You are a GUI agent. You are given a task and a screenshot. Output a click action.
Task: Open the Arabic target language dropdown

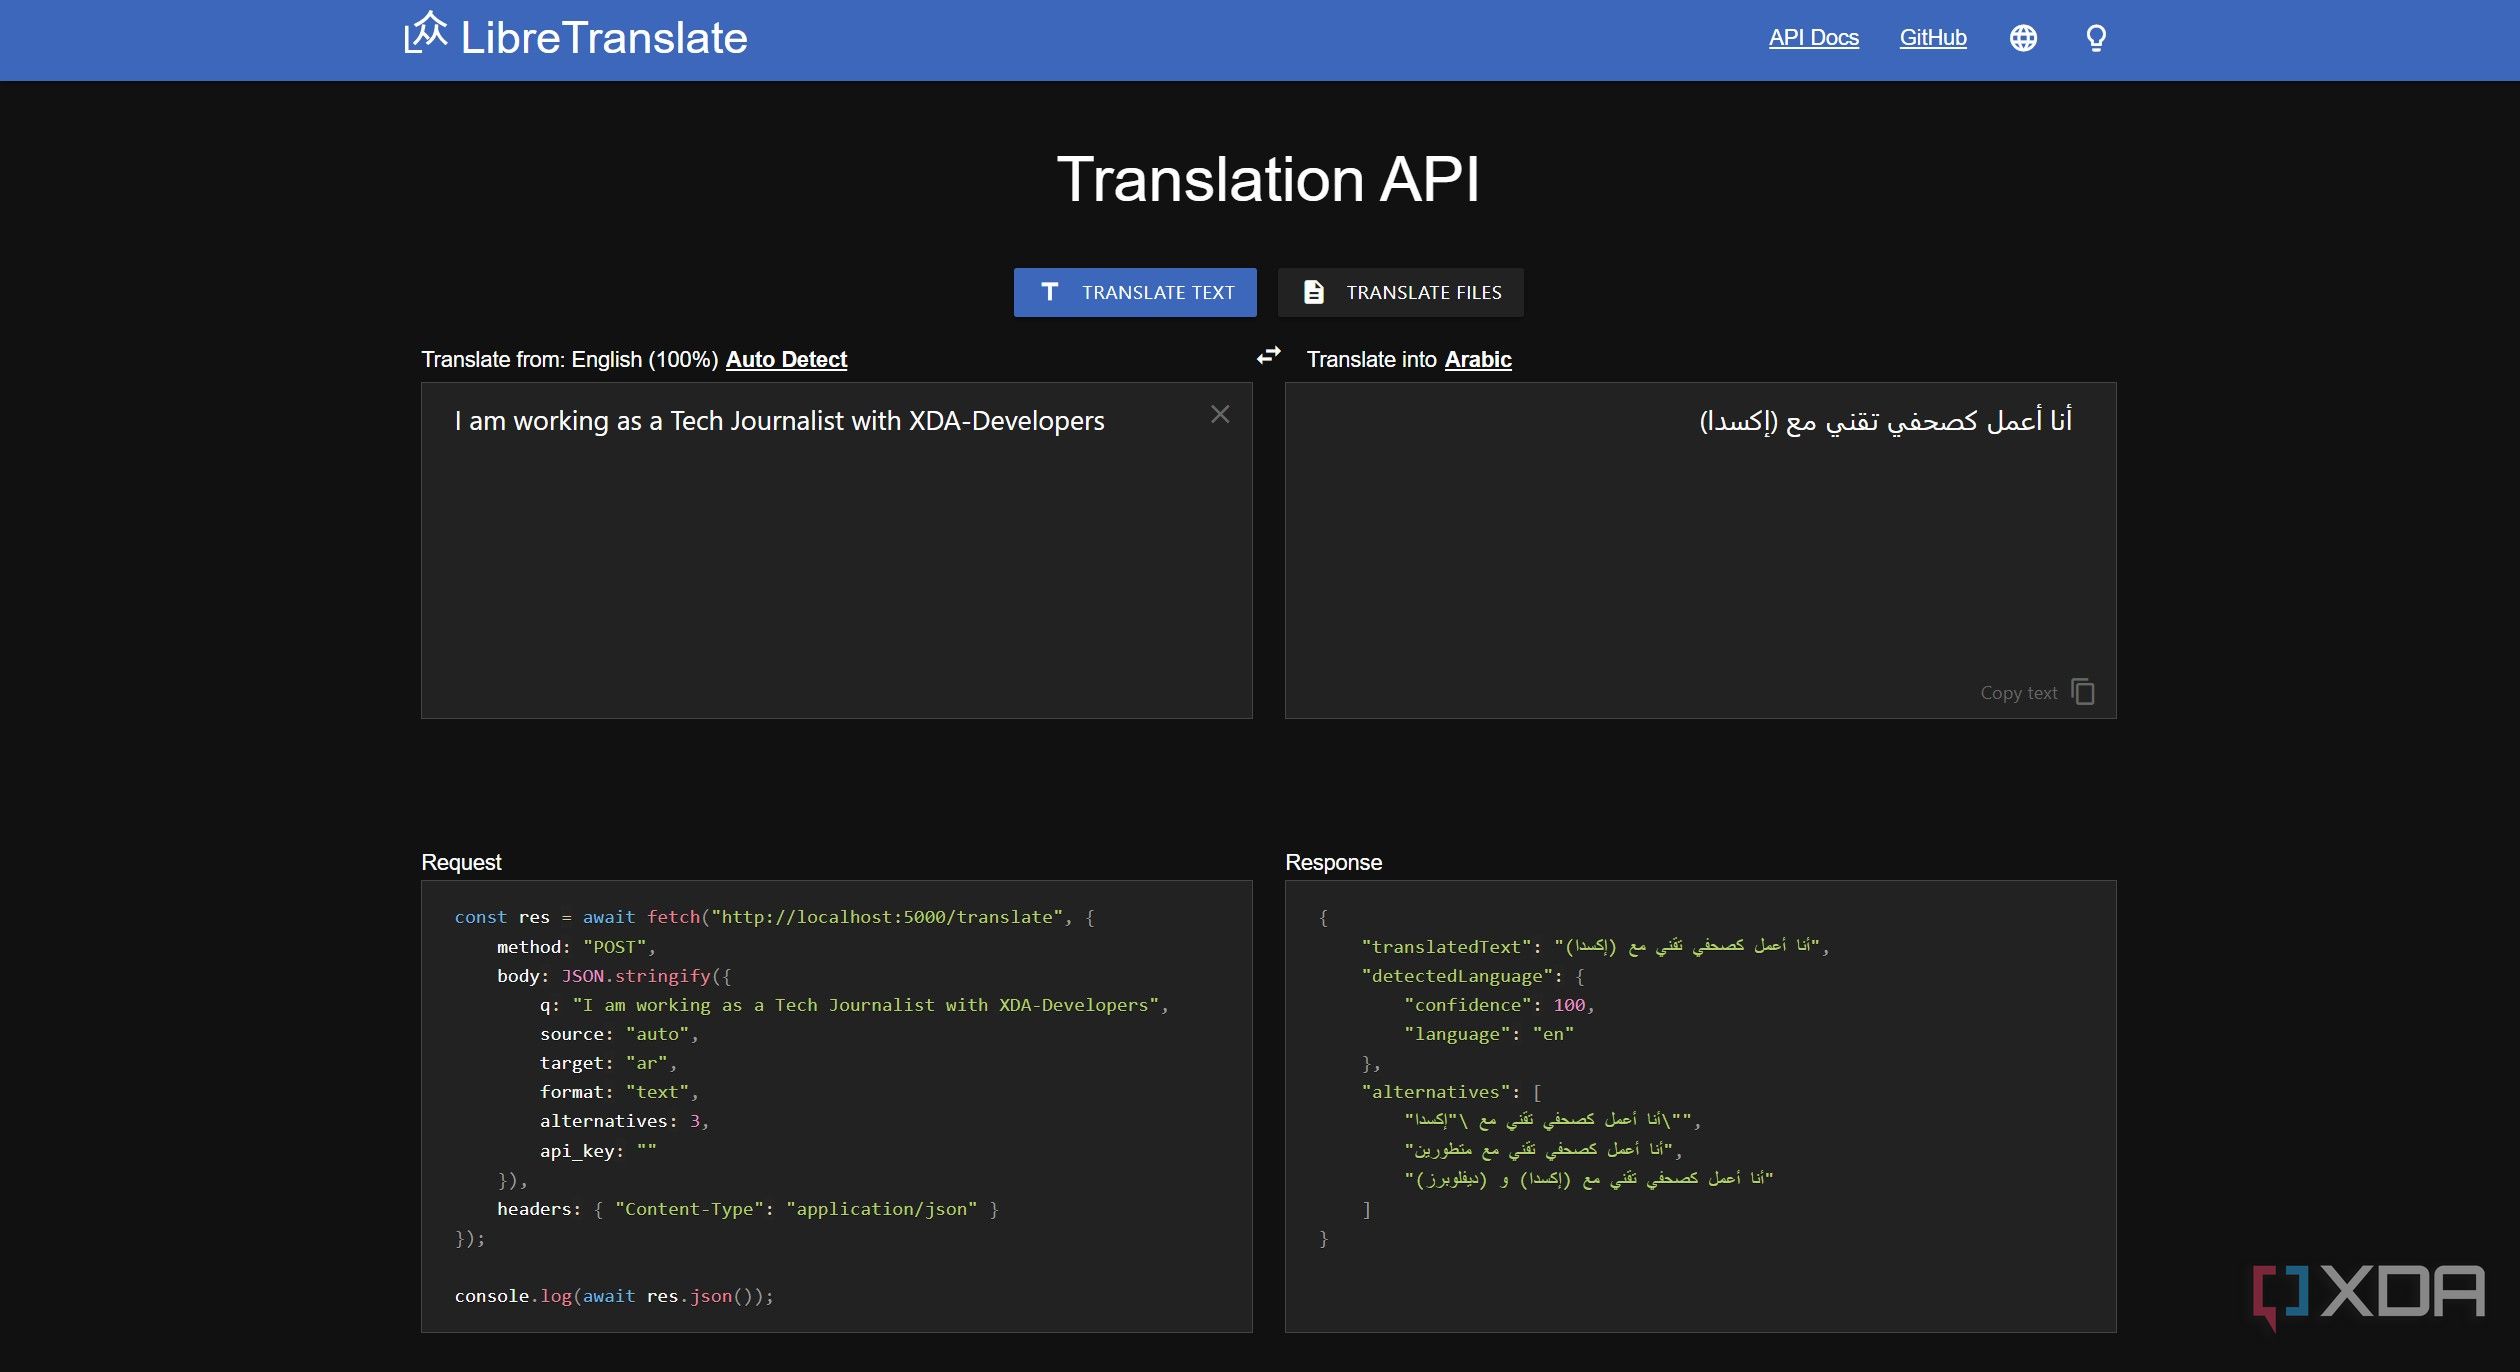[1478, 359]
